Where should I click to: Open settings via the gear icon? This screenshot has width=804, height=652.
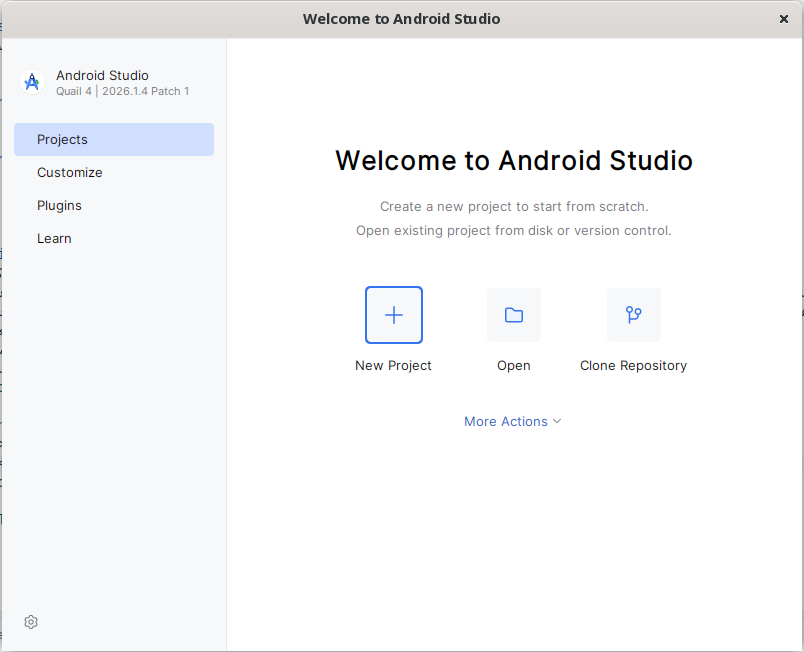coord(31,622)
